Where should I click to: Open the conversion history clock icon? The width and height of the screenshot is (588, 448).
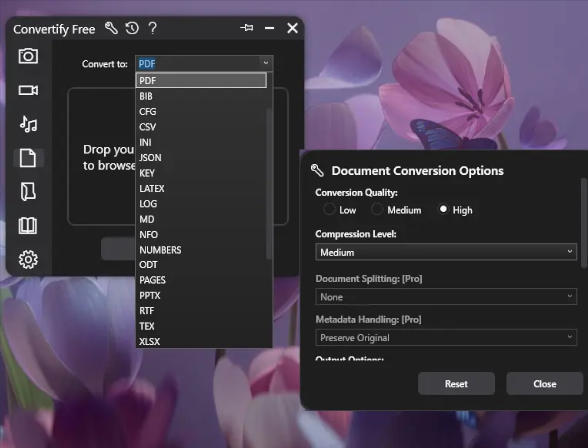[x=132, y=28]
